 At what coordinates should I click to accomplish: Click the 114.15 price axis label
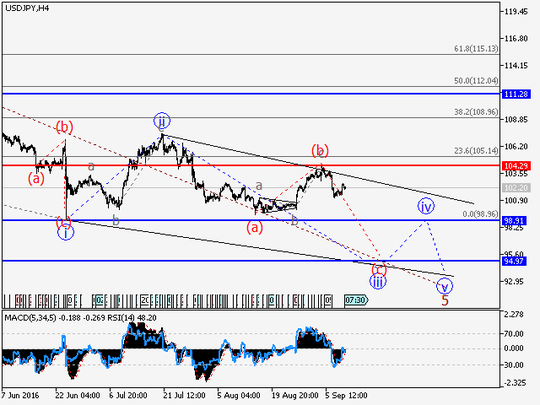click(516, 65)
